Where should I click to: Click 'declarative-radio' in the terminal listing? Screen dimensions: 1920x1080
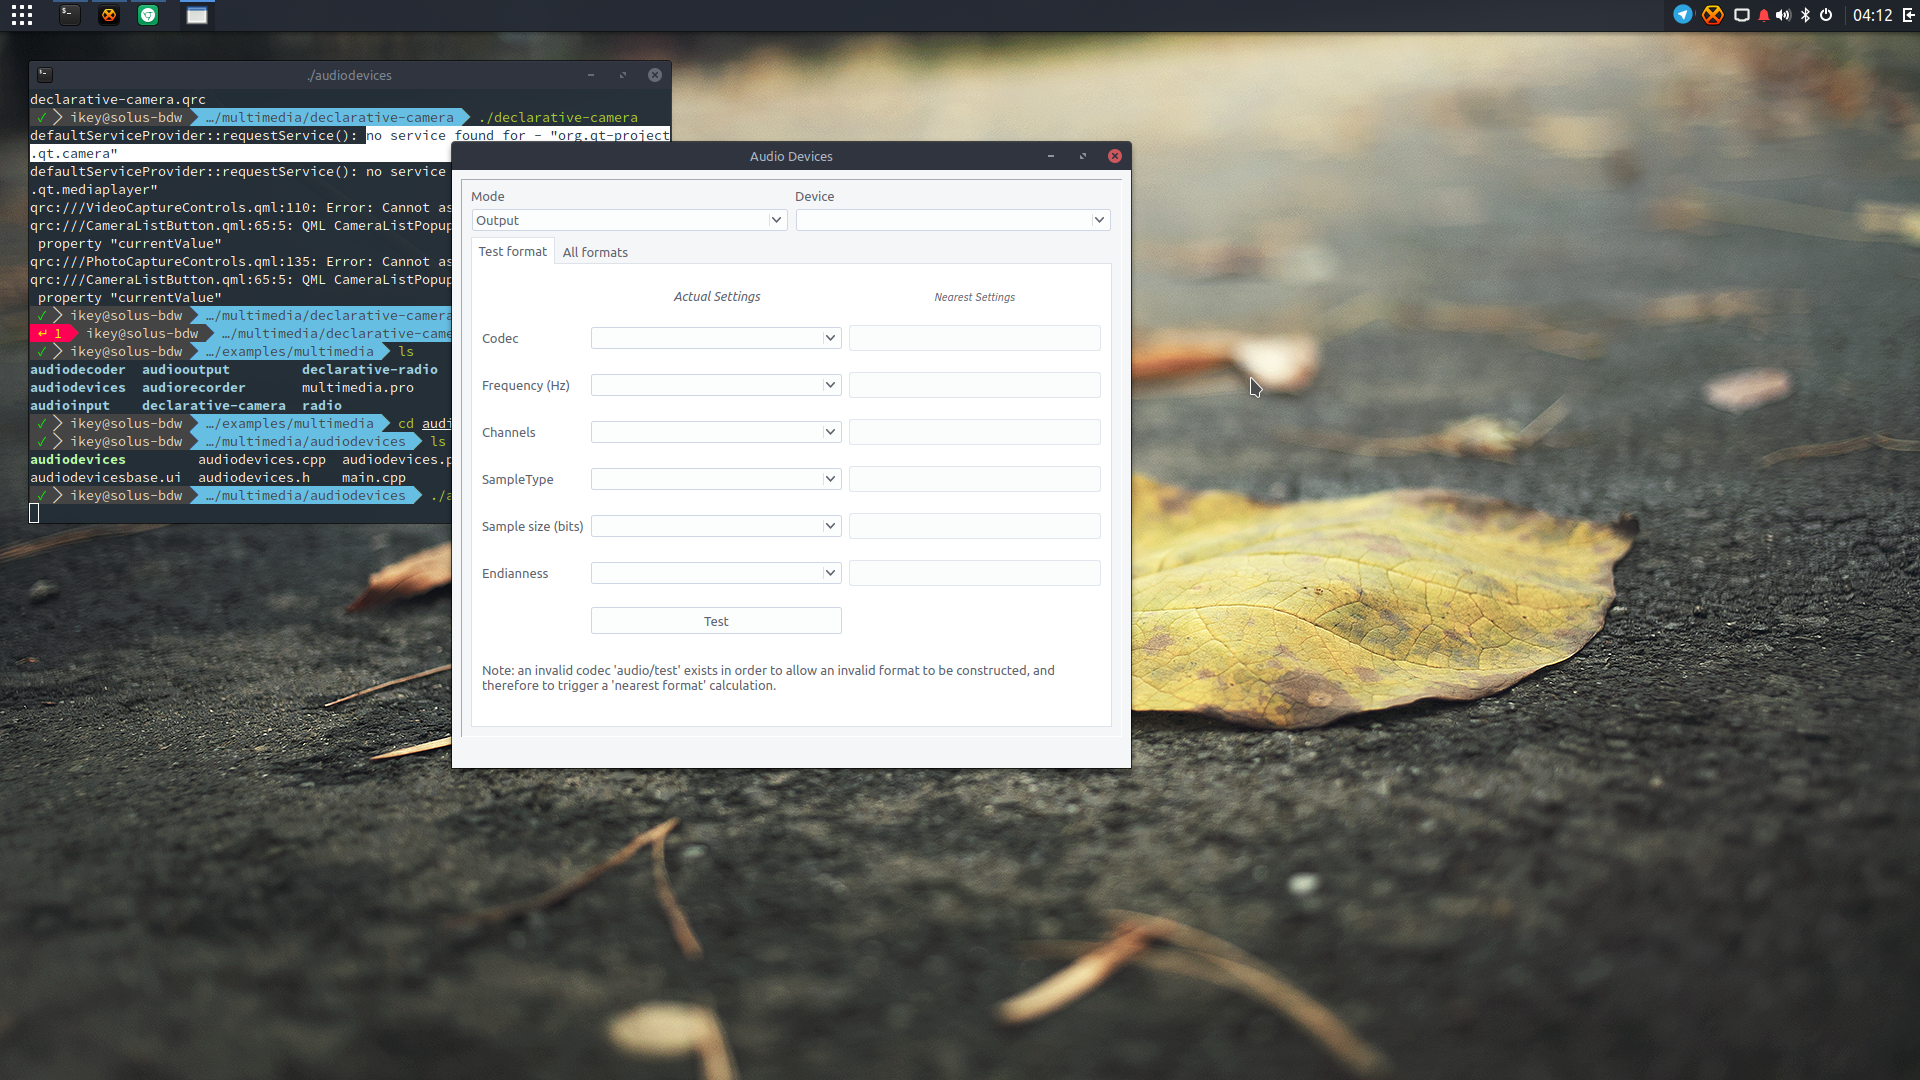pyautogui.click(x=370, y=370)
